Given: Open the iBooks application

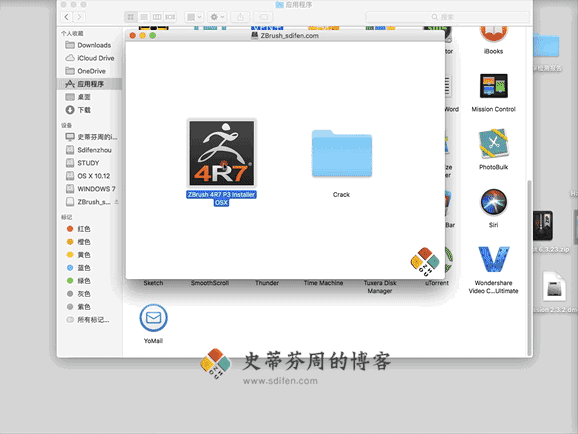Looking at the screenshot, I should tap(494, 34).
